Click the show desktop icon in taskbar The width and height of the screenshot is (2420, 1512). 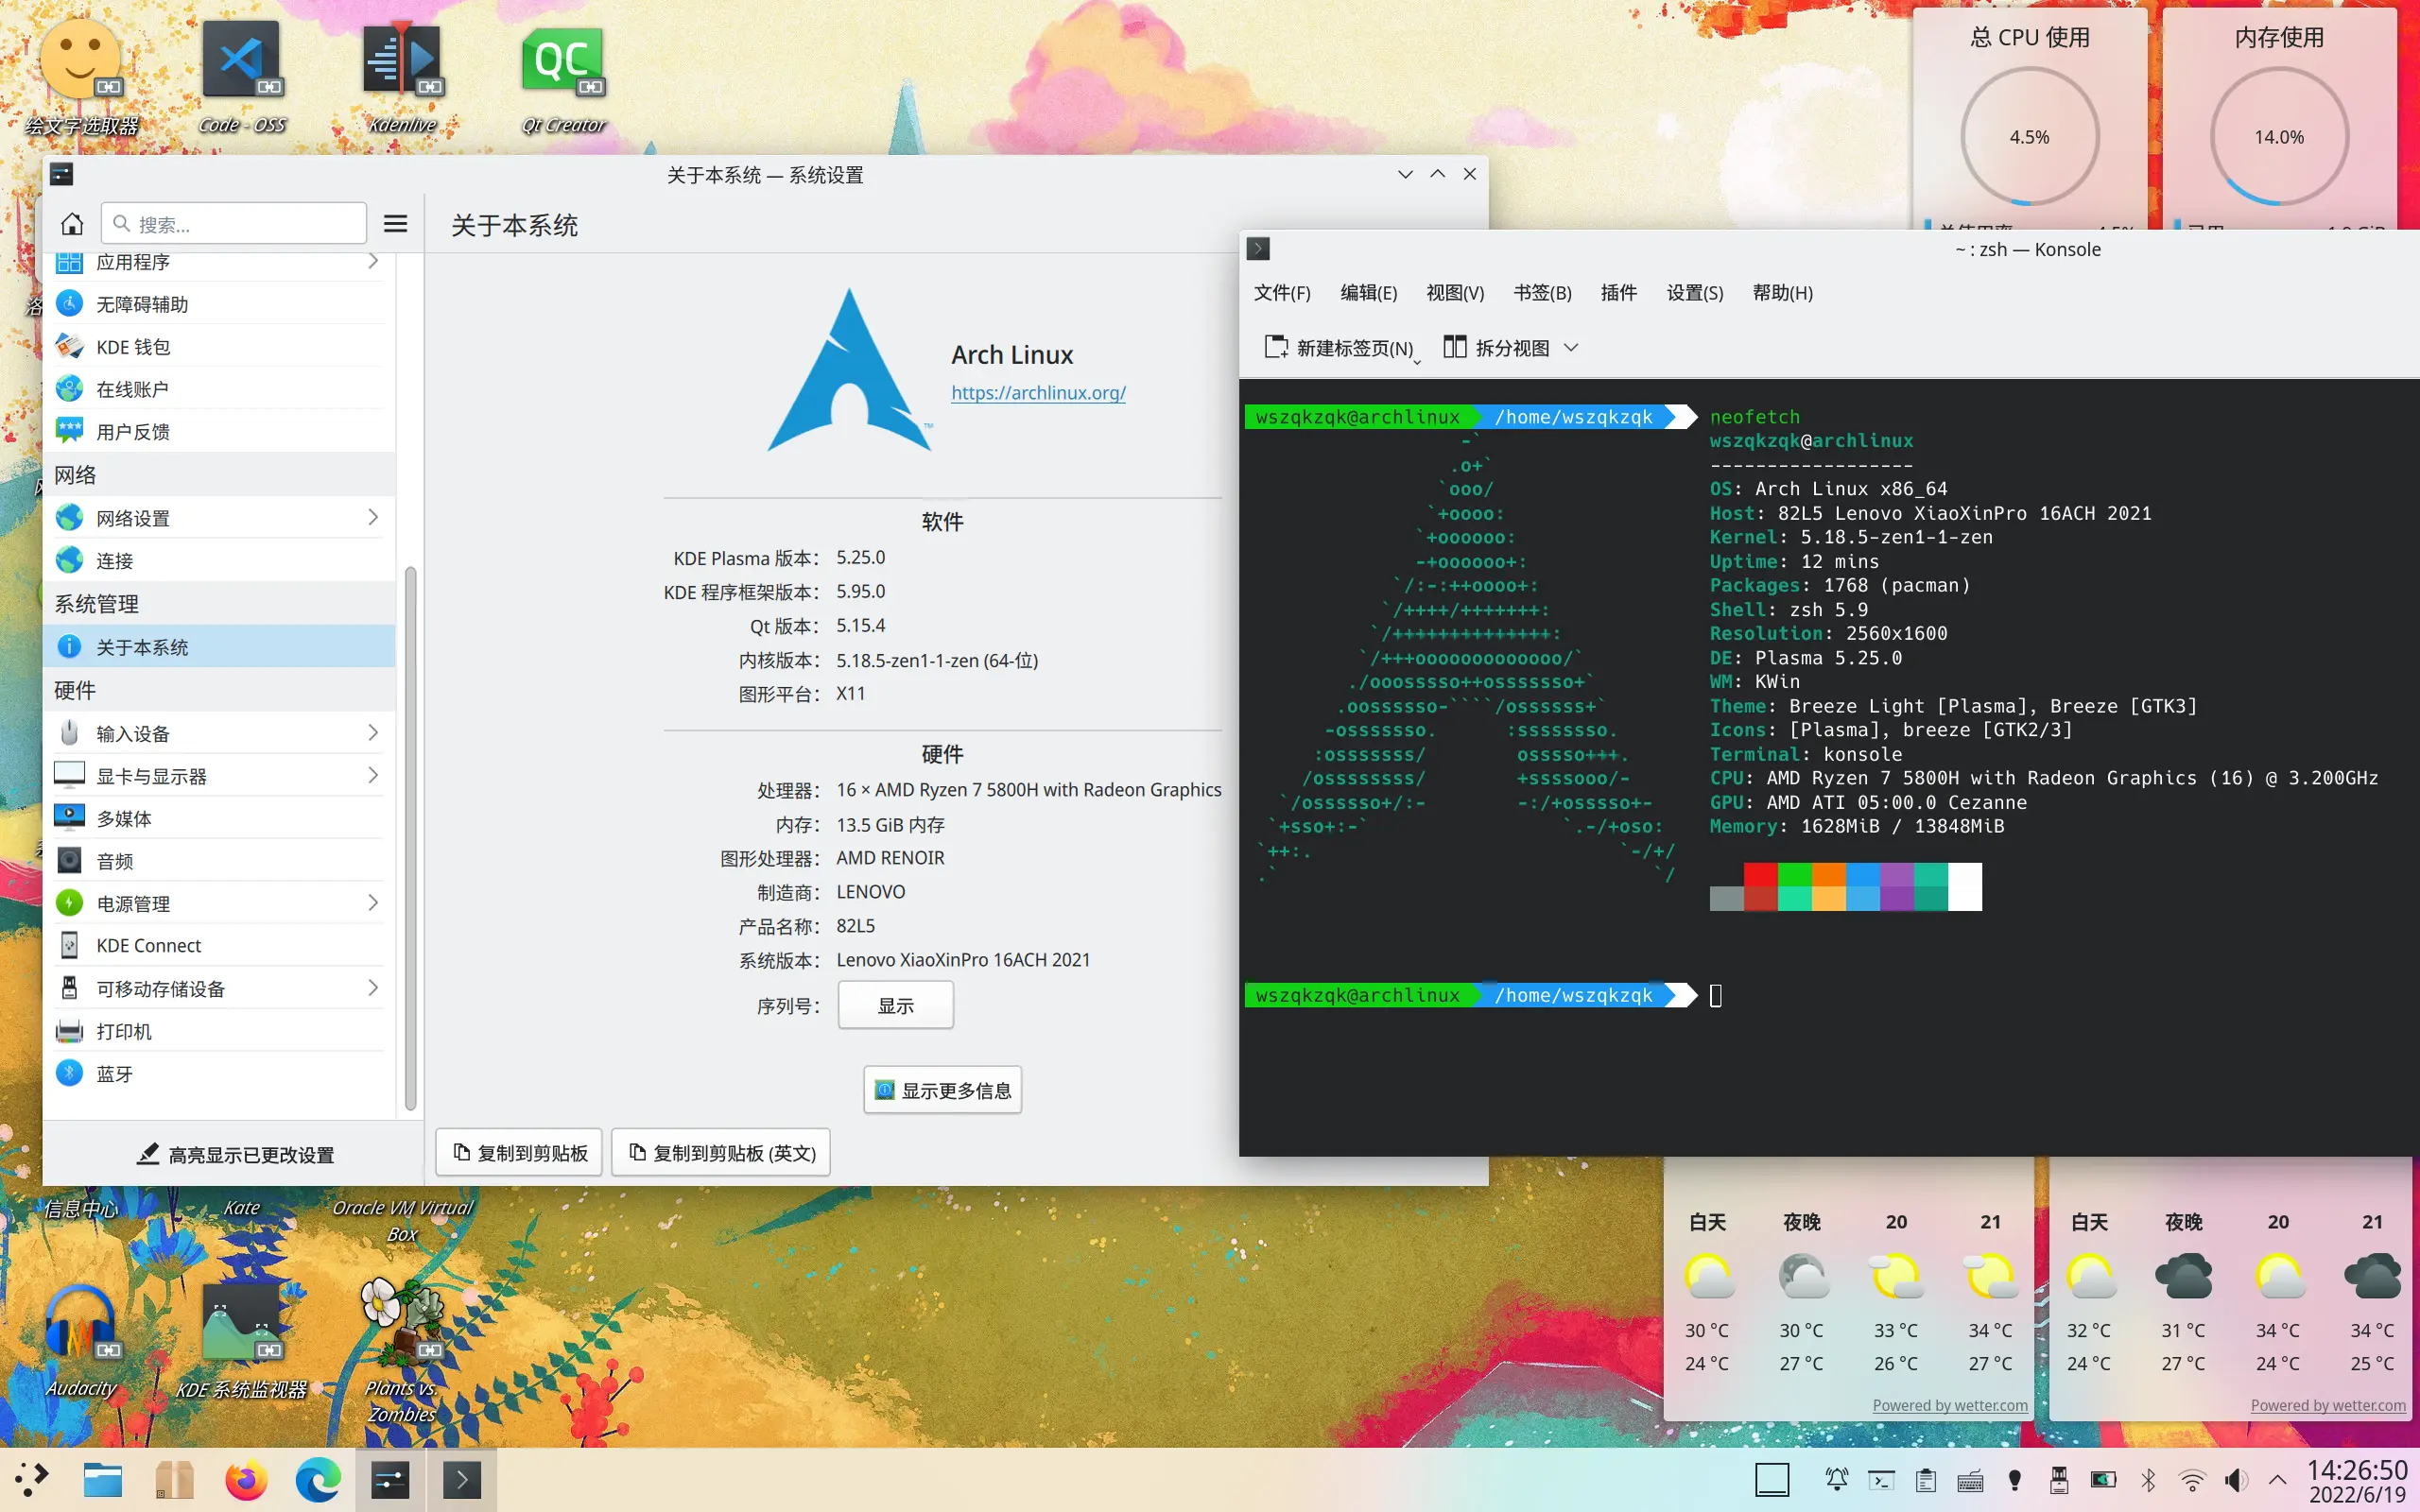(1772, 1480)
